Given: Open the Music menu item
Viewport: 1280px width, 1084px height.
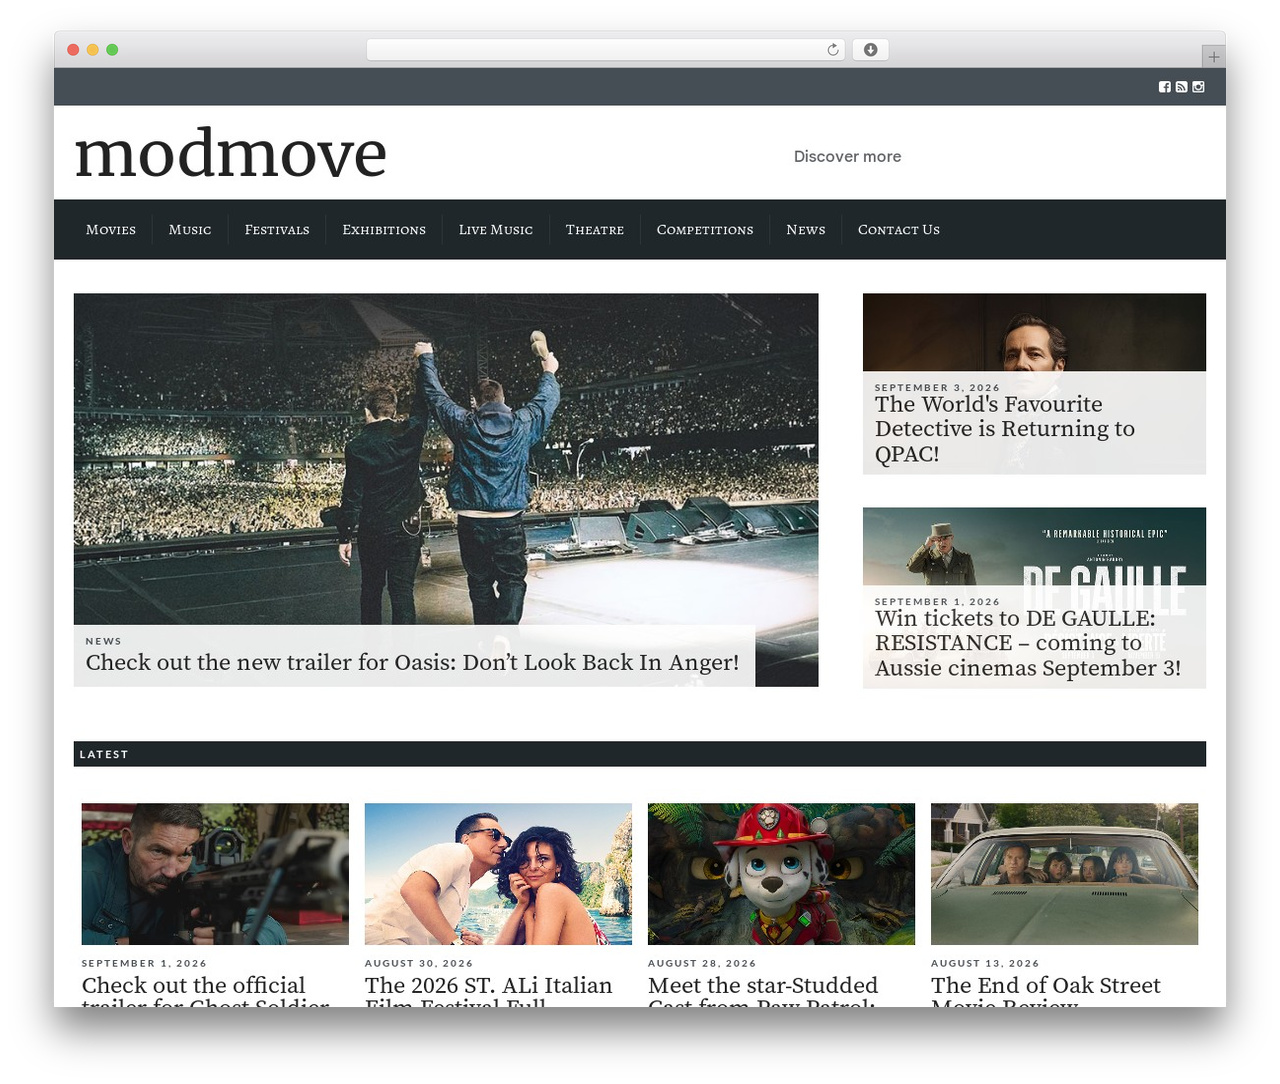Looking at the screenshot, I should pos(190,230).
